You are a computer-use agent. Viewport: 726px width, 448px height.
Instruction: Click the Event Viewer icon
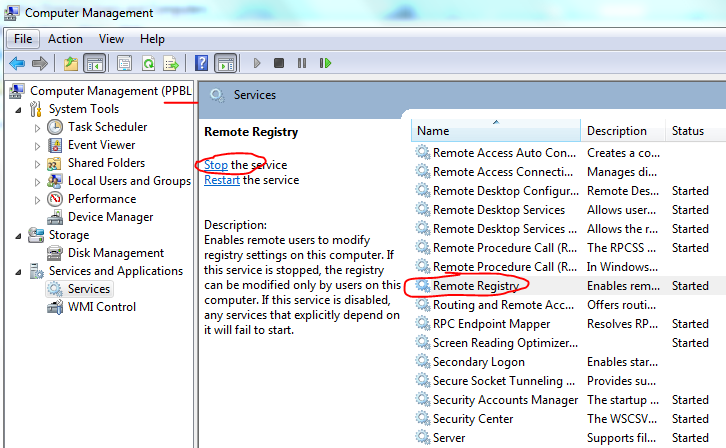55,145
